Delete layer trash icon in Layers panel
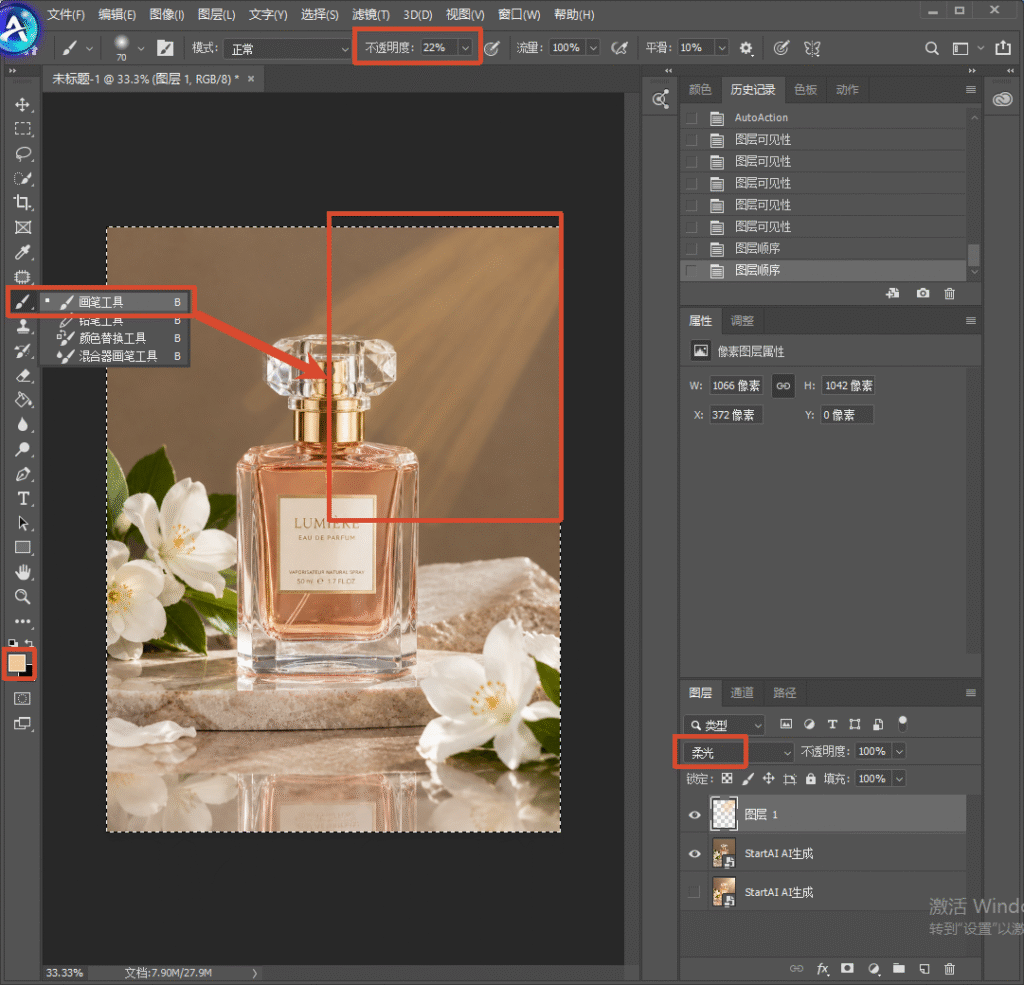 tap(950, 968)
